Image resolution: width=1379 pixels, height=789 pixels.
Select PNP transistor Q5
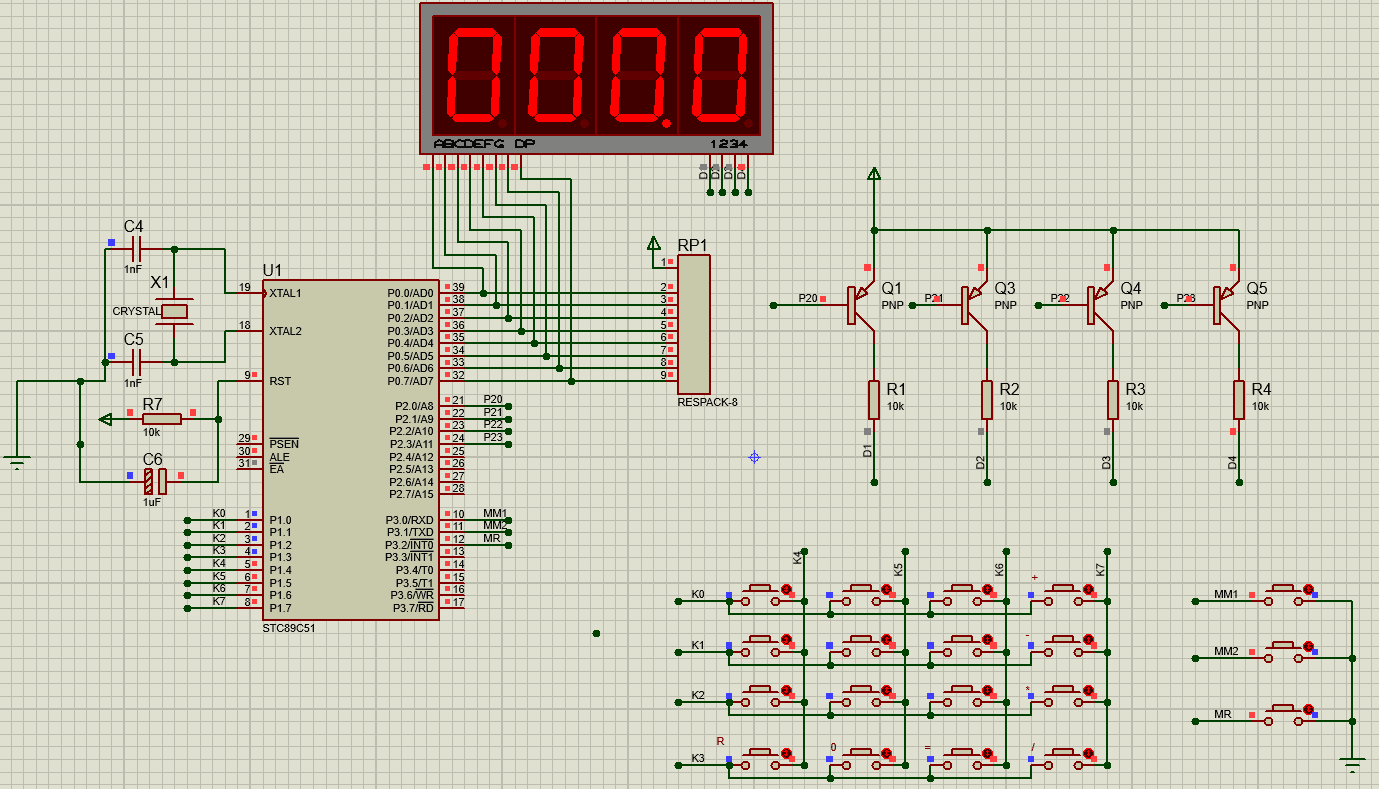(x=1226, y=305)
